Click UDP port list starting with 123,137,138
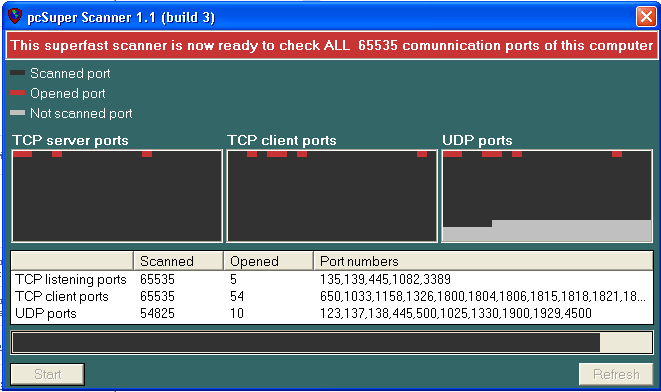Viewport: 661px width, 392px height. (x=456, y=314)
